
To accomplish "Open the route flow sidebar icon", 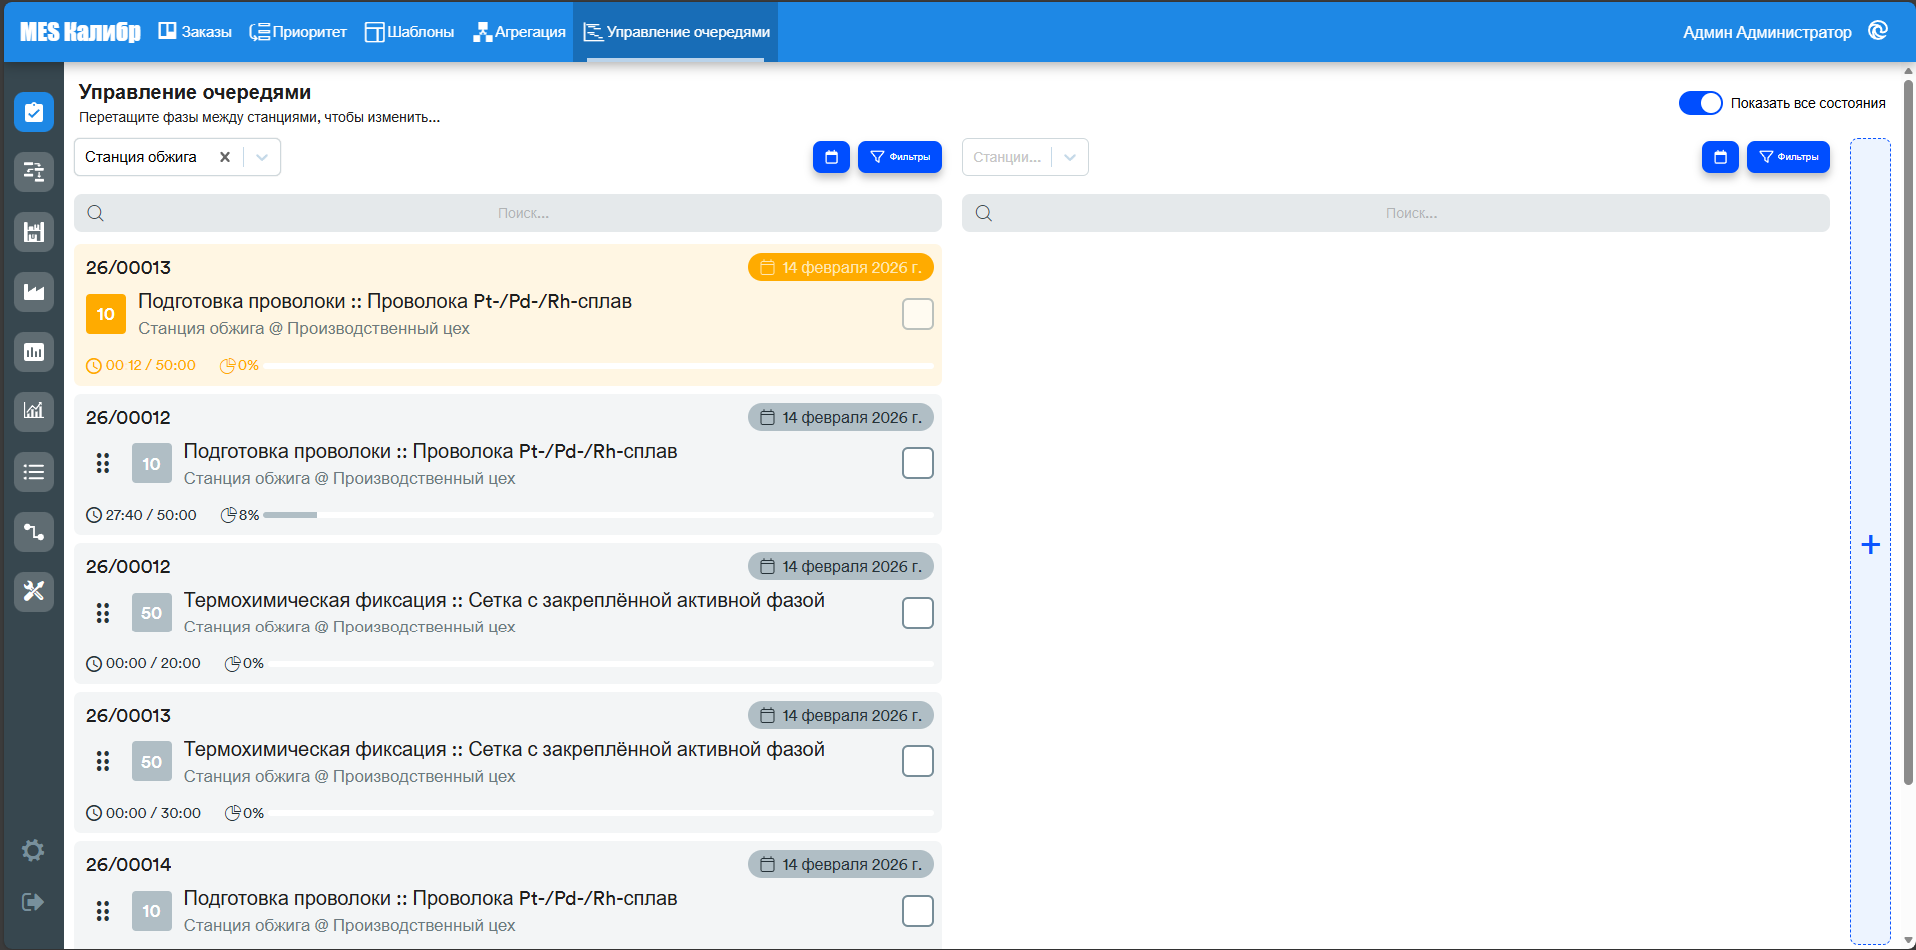I will (x=34, y=531).
